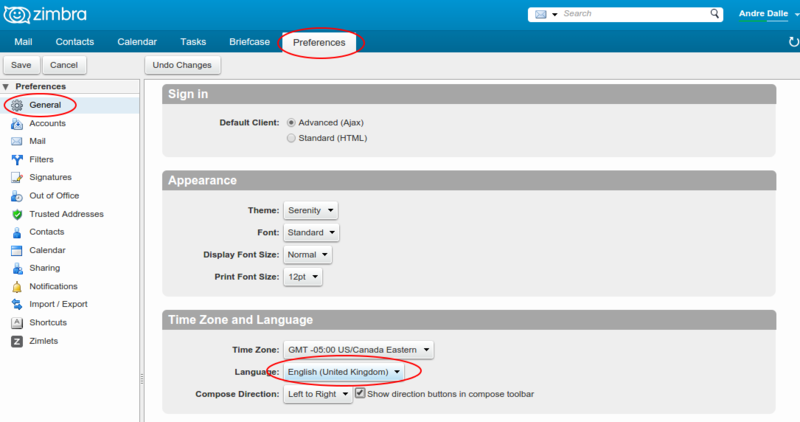
Task: Click the Sharing icon in sidebar
Action: tap(17, 268)
